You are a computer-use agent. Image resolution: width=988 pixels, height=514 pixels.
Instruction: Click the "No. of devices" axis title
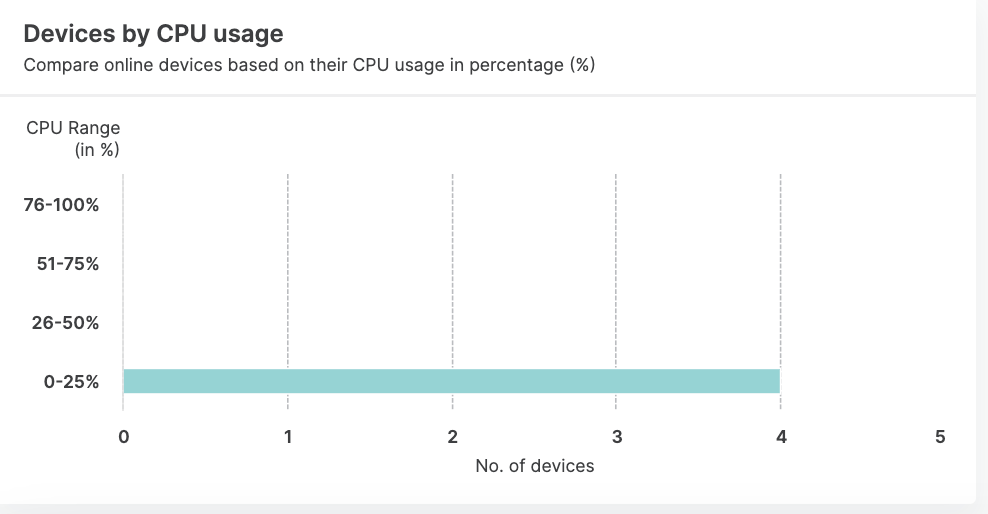[x=534, y=466]
